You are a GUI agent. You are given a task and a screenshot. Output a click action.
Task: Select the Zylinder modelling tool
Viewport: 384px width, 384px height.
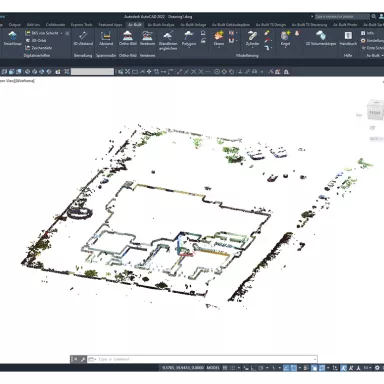(252, 38)
